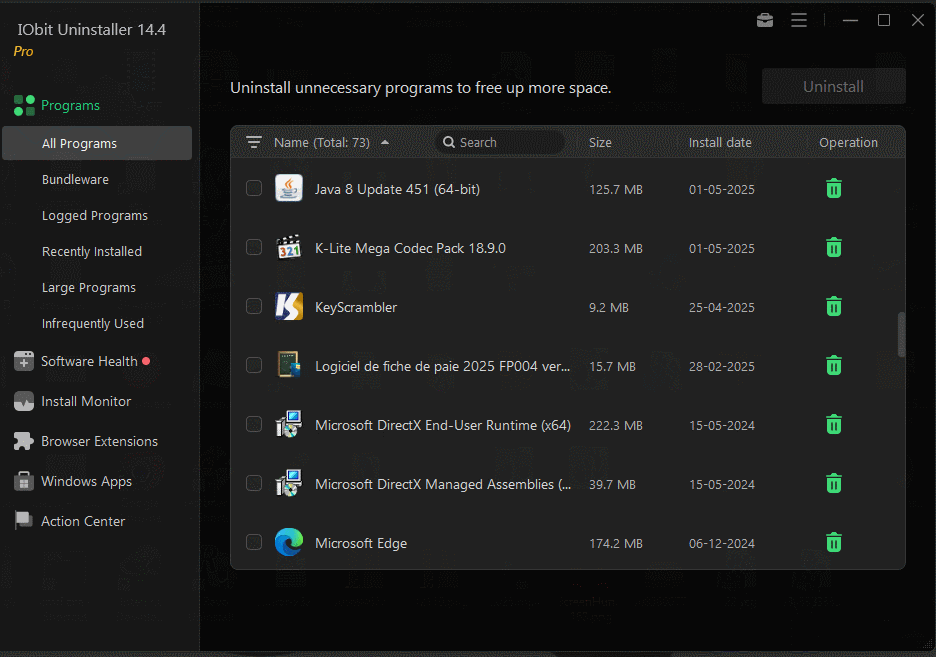Click the K-Lite Codec Pack program icon

coord(289,247)
